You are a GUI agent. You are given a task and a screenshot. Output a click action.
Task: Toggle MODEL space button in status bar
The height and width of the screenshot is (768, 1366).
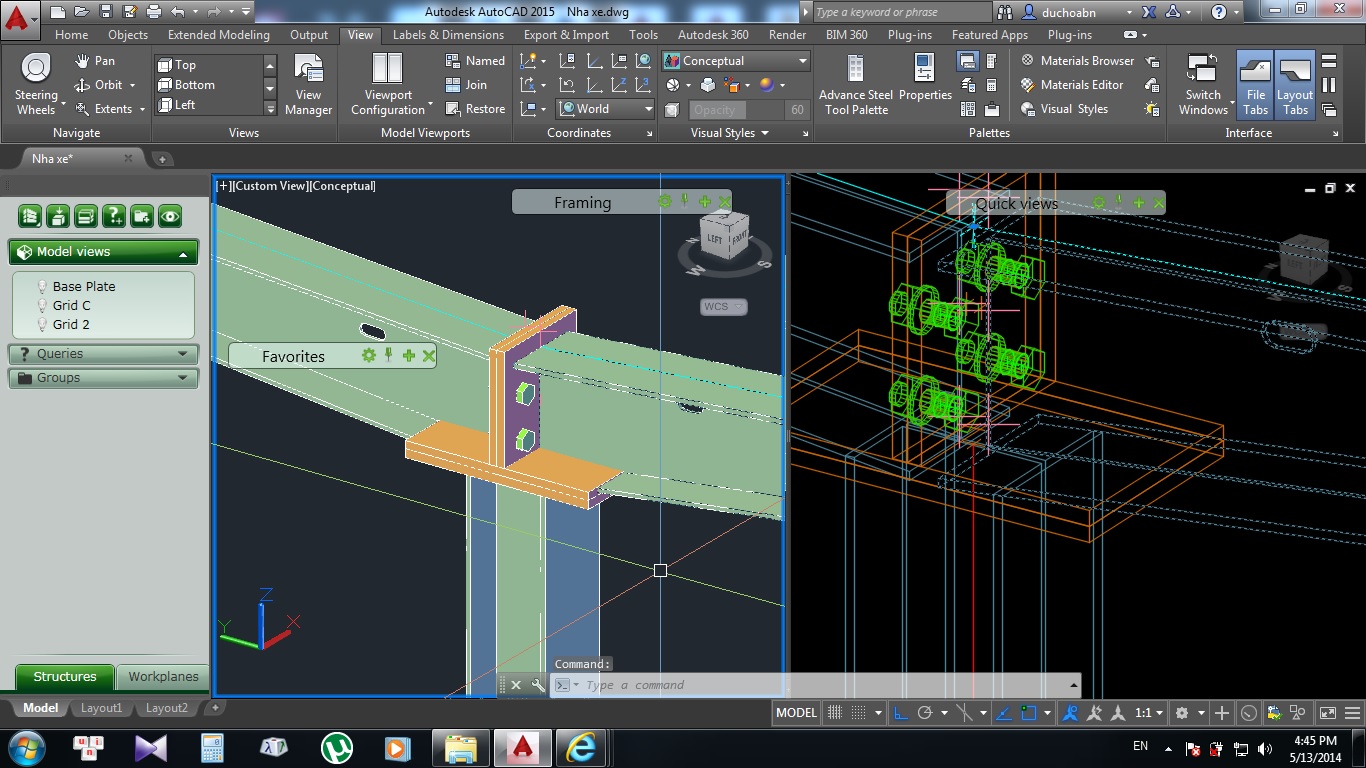(x=796, y=713)
